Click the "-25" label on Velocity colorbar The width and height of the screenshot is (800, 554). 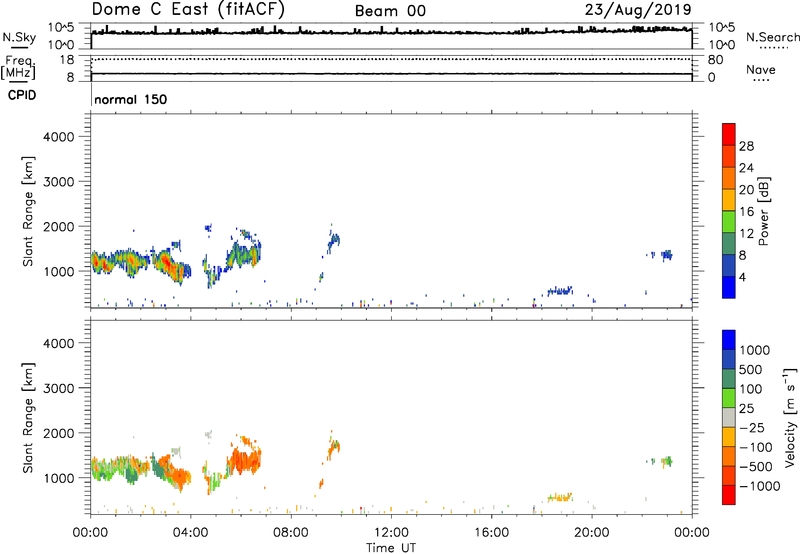[x=752, y=427]
